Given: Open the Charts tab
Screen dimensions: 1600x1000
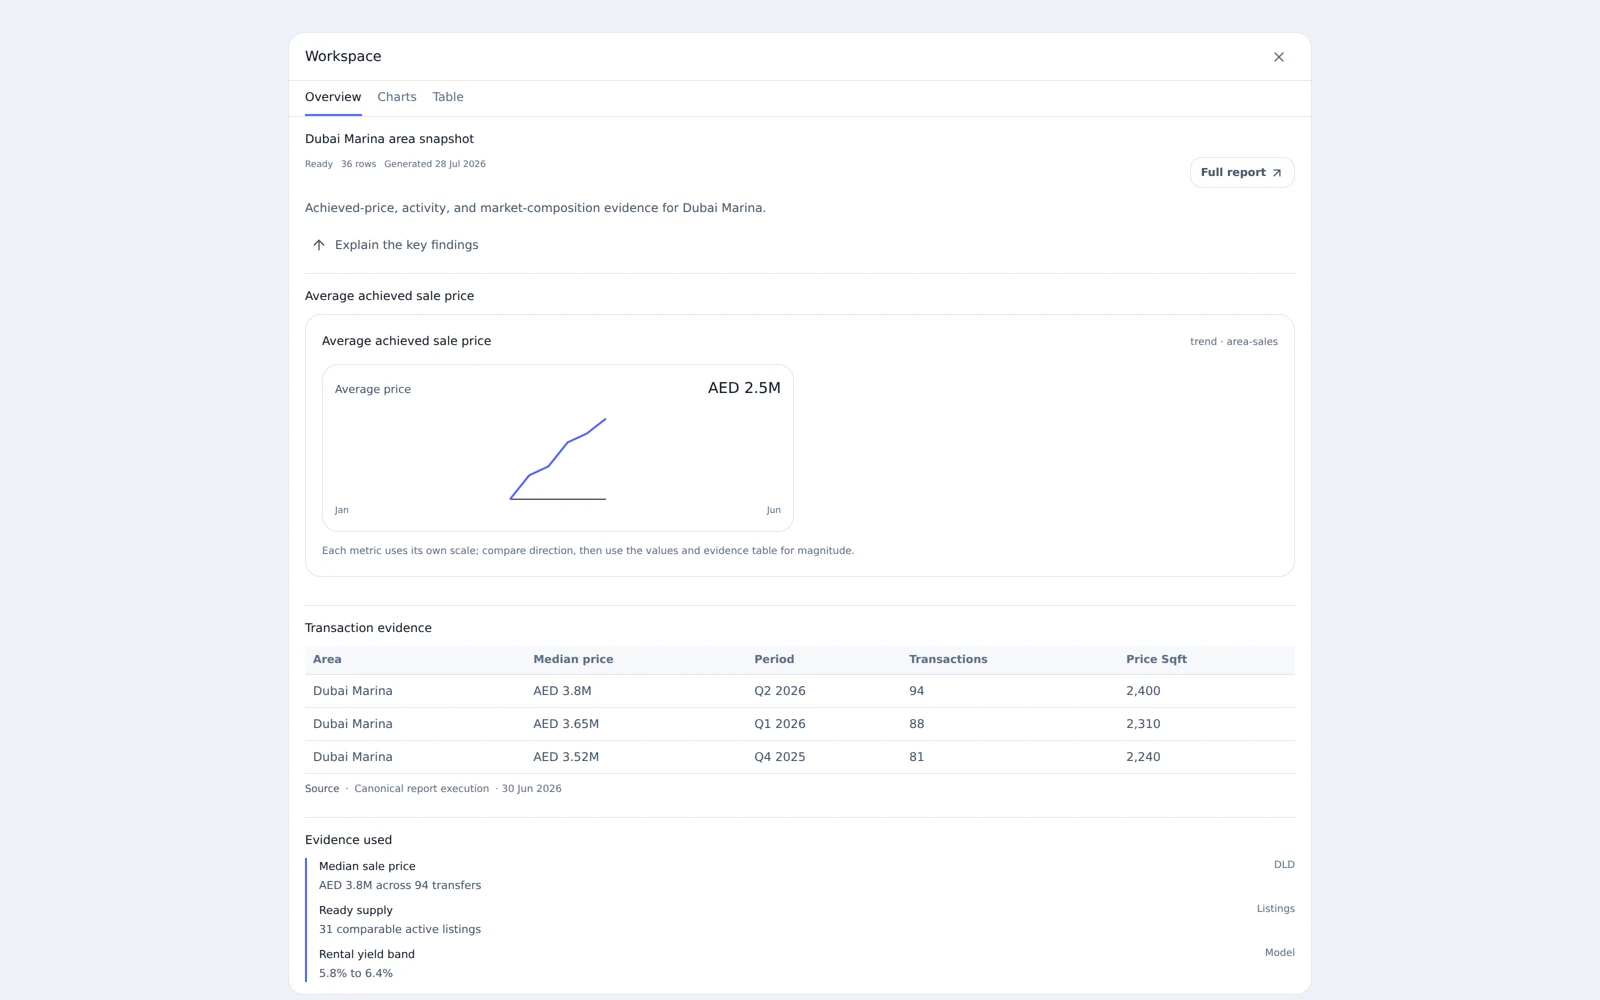Looking at the screenshot, I should [x=397, y=97].
